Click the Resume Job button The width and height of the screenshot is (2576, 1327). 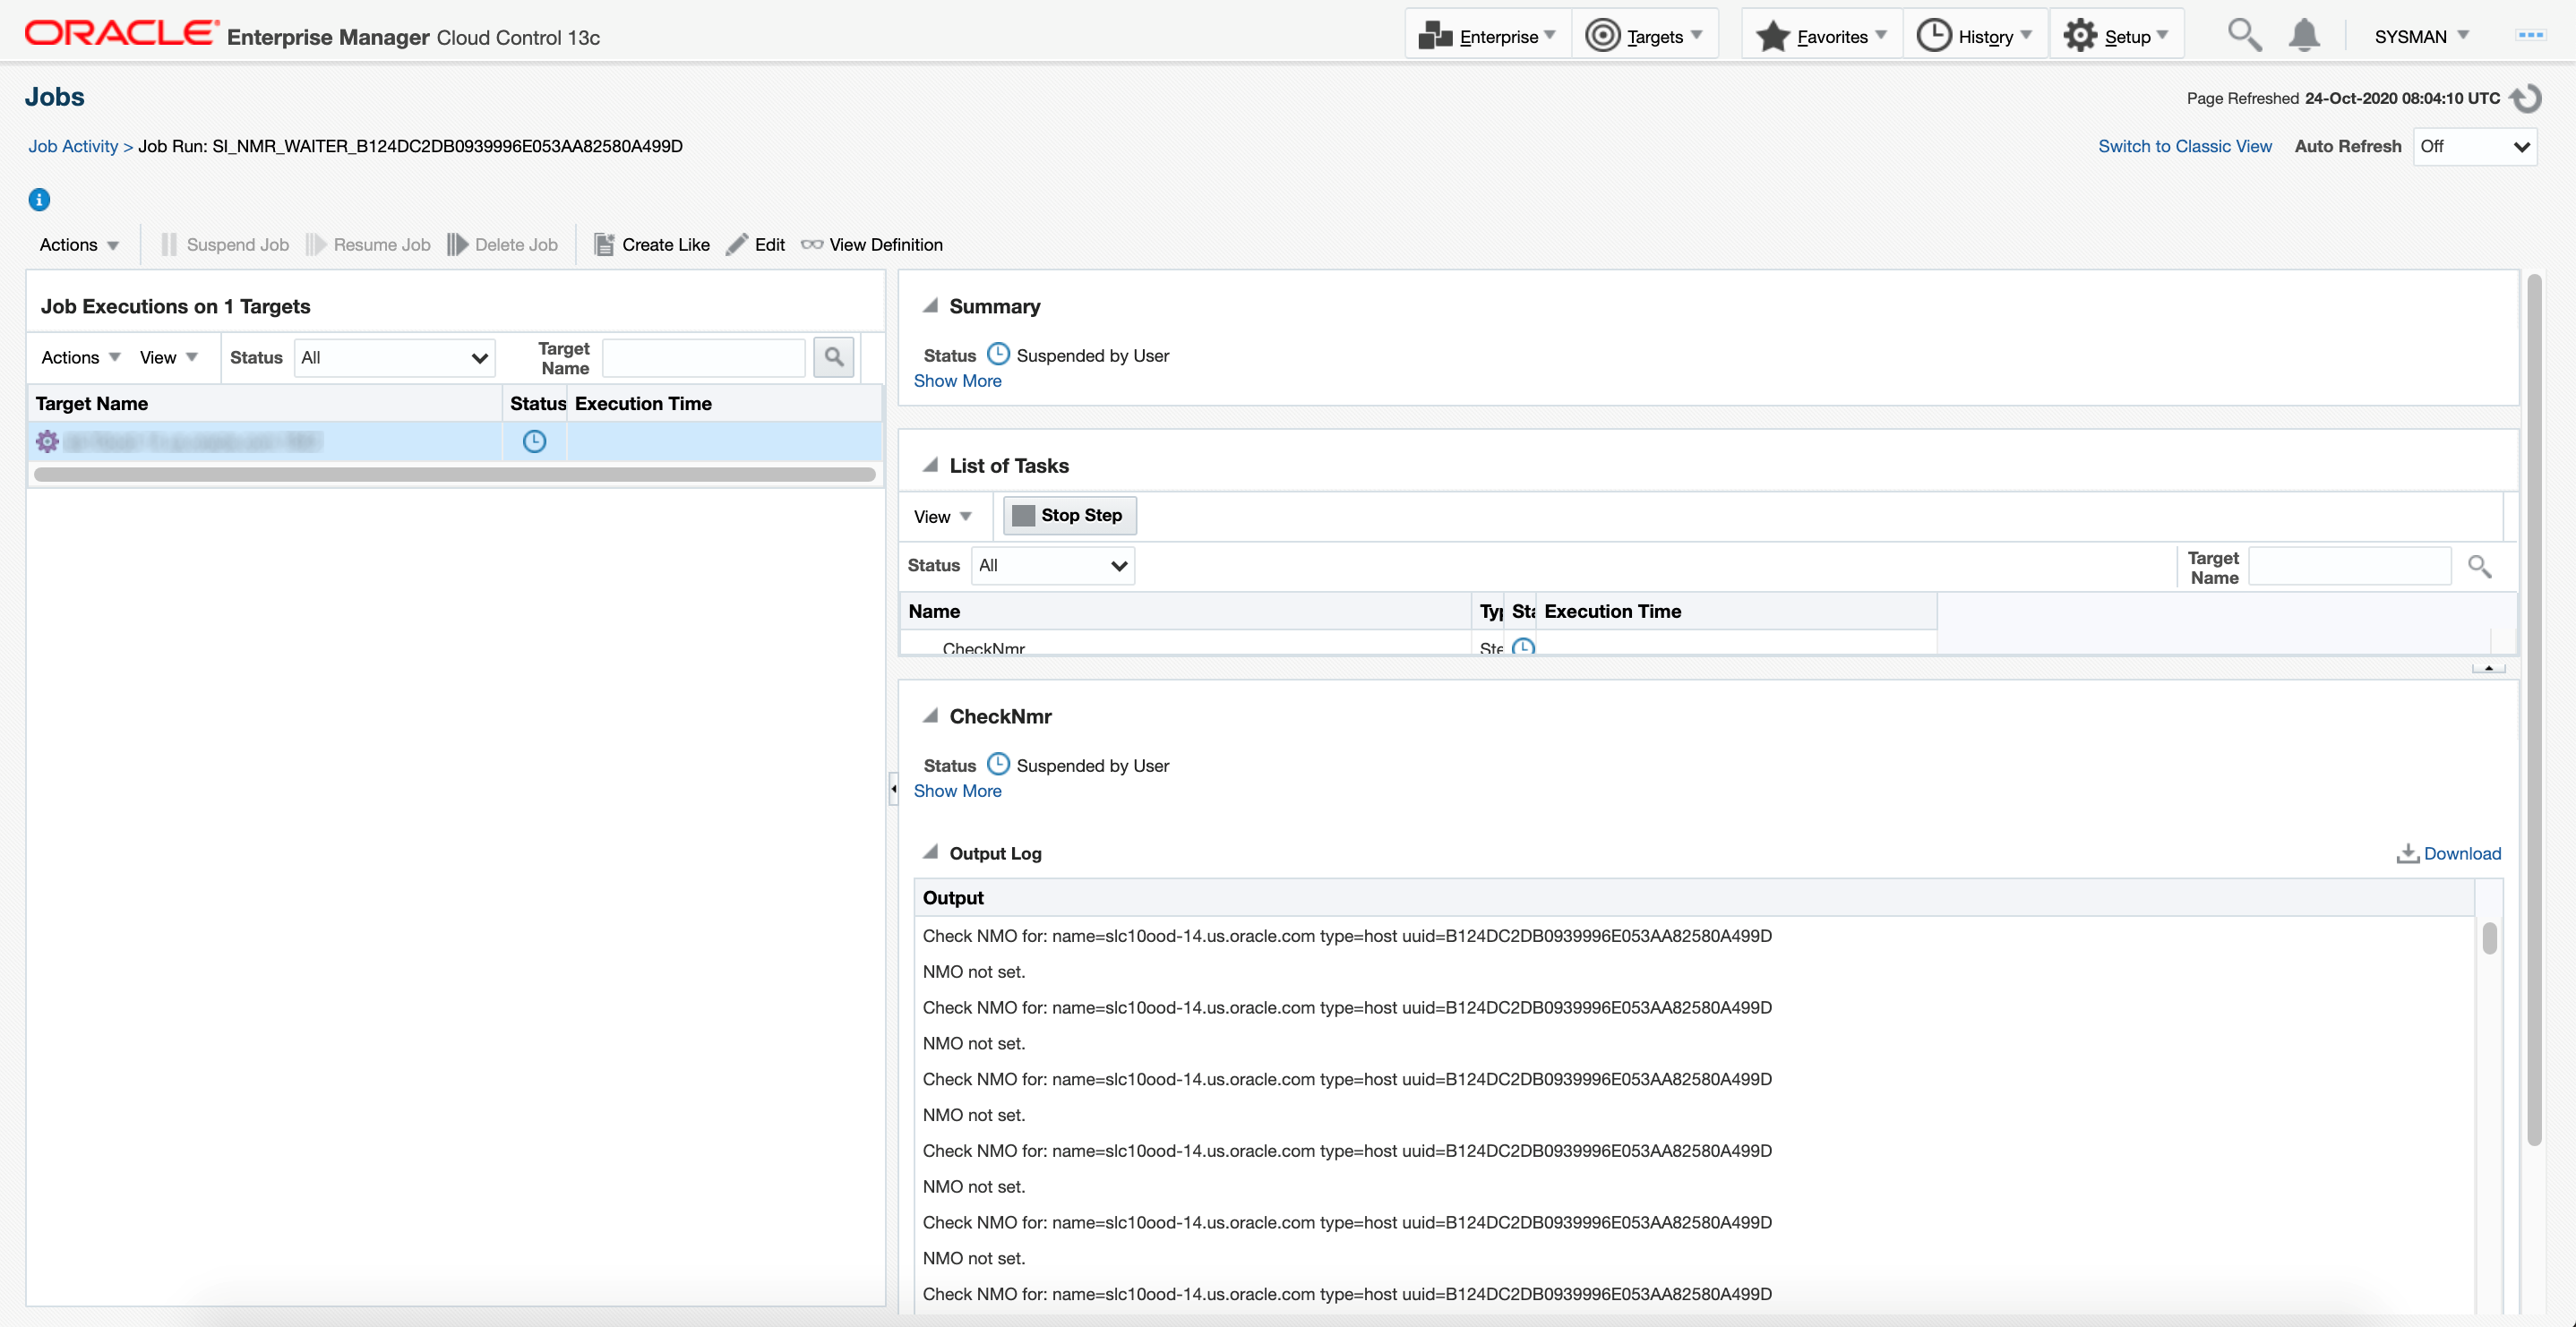(x=368, y=245)
